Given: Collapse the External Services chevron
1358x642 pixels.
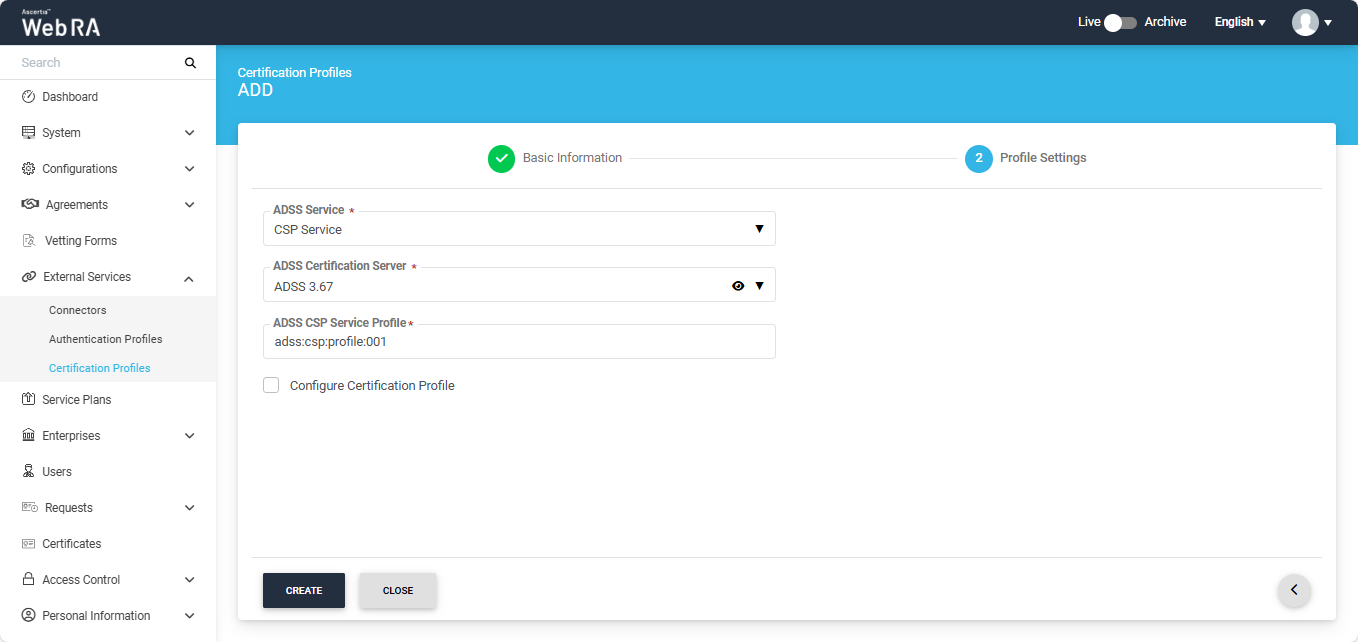Looking at the screenshot, I should point(190,278).
